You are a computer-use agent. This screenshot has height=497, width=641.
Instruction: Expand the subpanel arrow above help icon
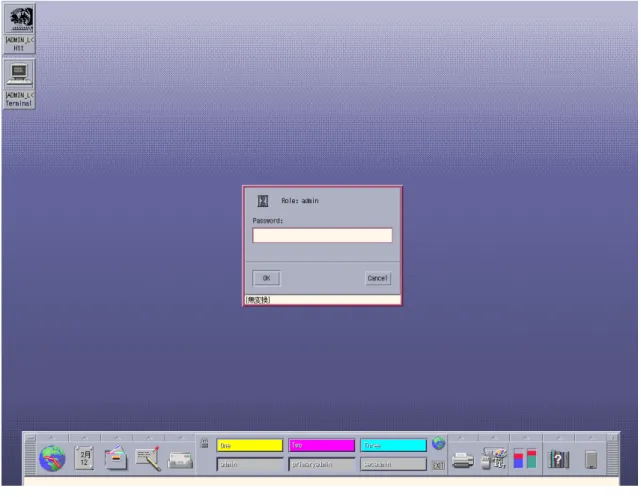click(x=559, y=438)
